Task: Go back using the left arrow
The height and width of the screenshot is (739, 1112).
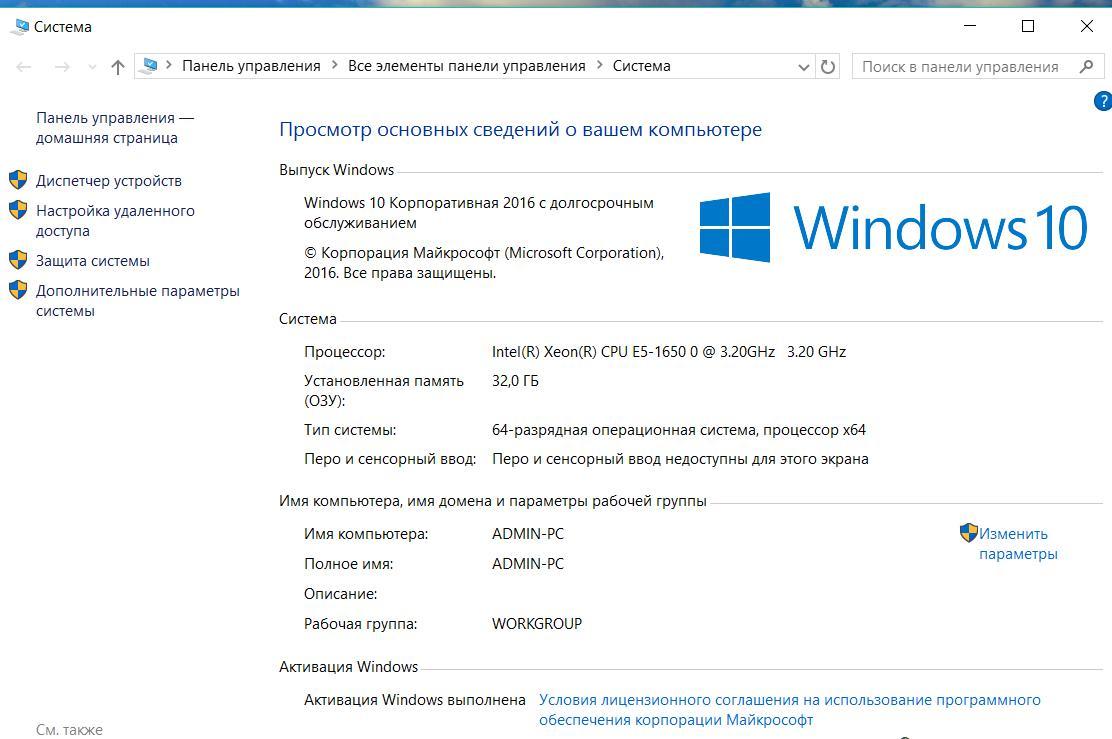Action: coord(23,67)
